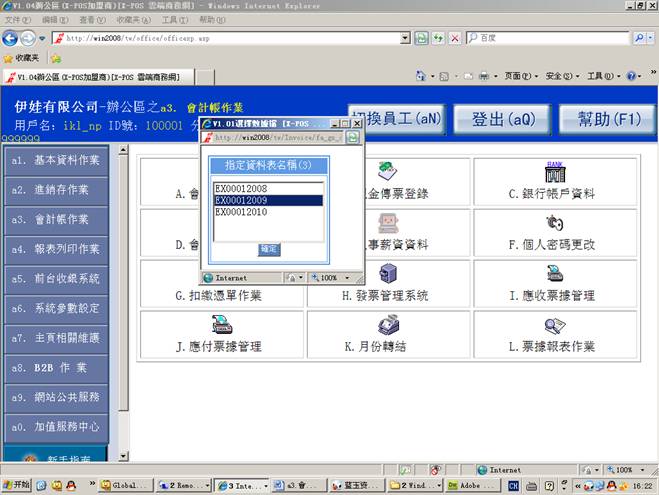The width and height of the screenshot is (659, 495).
Task: Open 個人密碼更改 via its key icon
Action: 554,222
